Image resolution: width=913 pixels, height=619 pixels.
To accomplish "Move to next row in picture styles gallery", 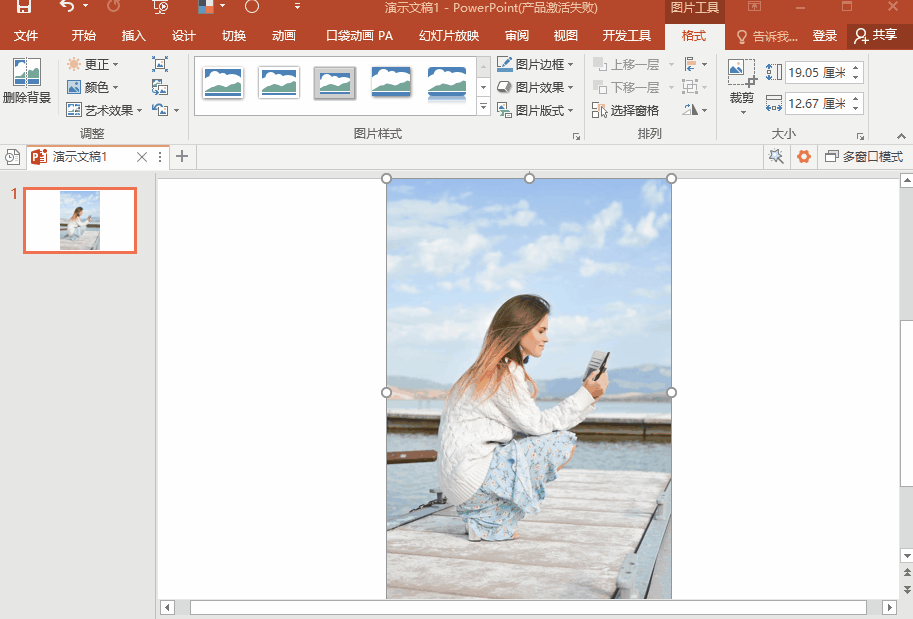I will point(483,87).
